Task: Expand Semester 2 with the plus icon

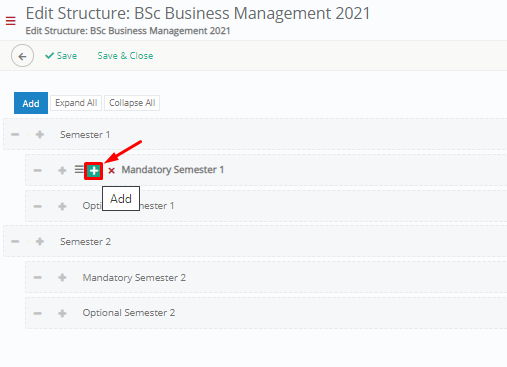Action: [x=40, y=241]
